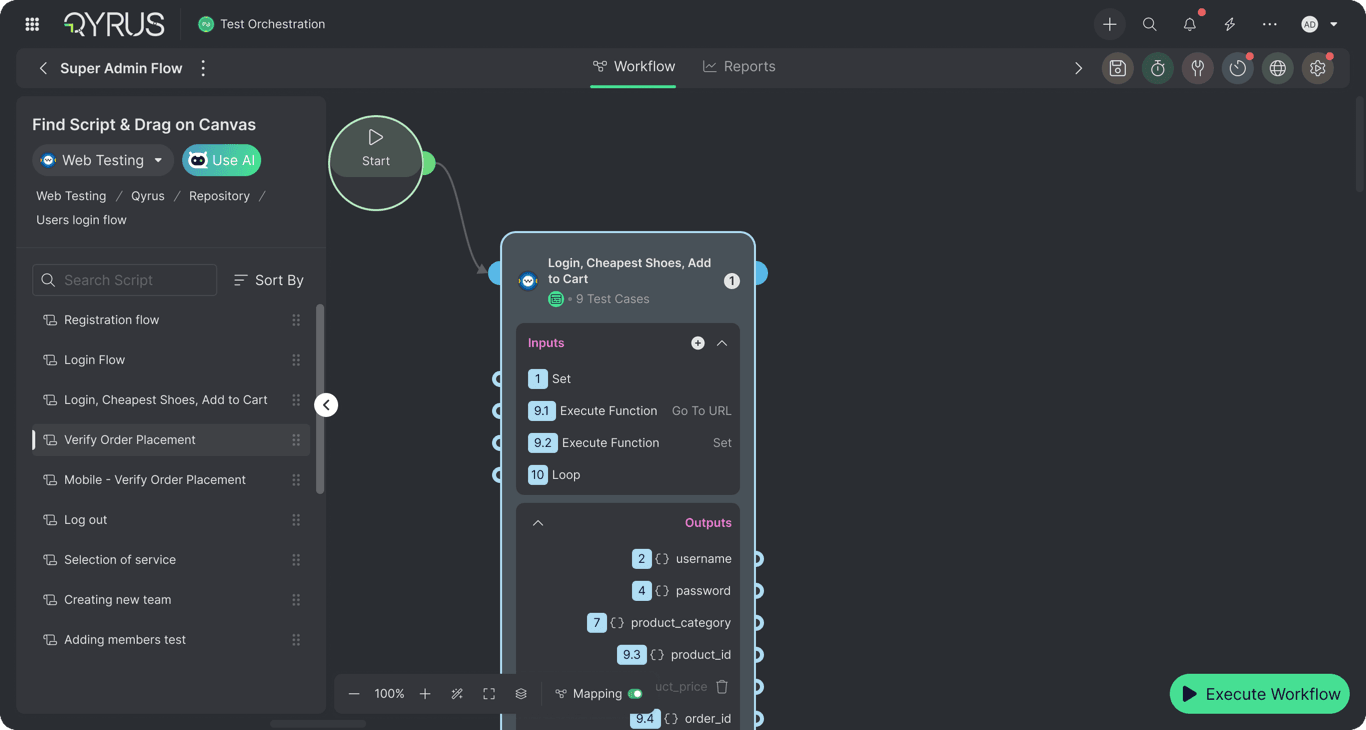This screenshot has width=1366, height=730.
Task: Click the product_id output
Action: click(x=675, y=655)
